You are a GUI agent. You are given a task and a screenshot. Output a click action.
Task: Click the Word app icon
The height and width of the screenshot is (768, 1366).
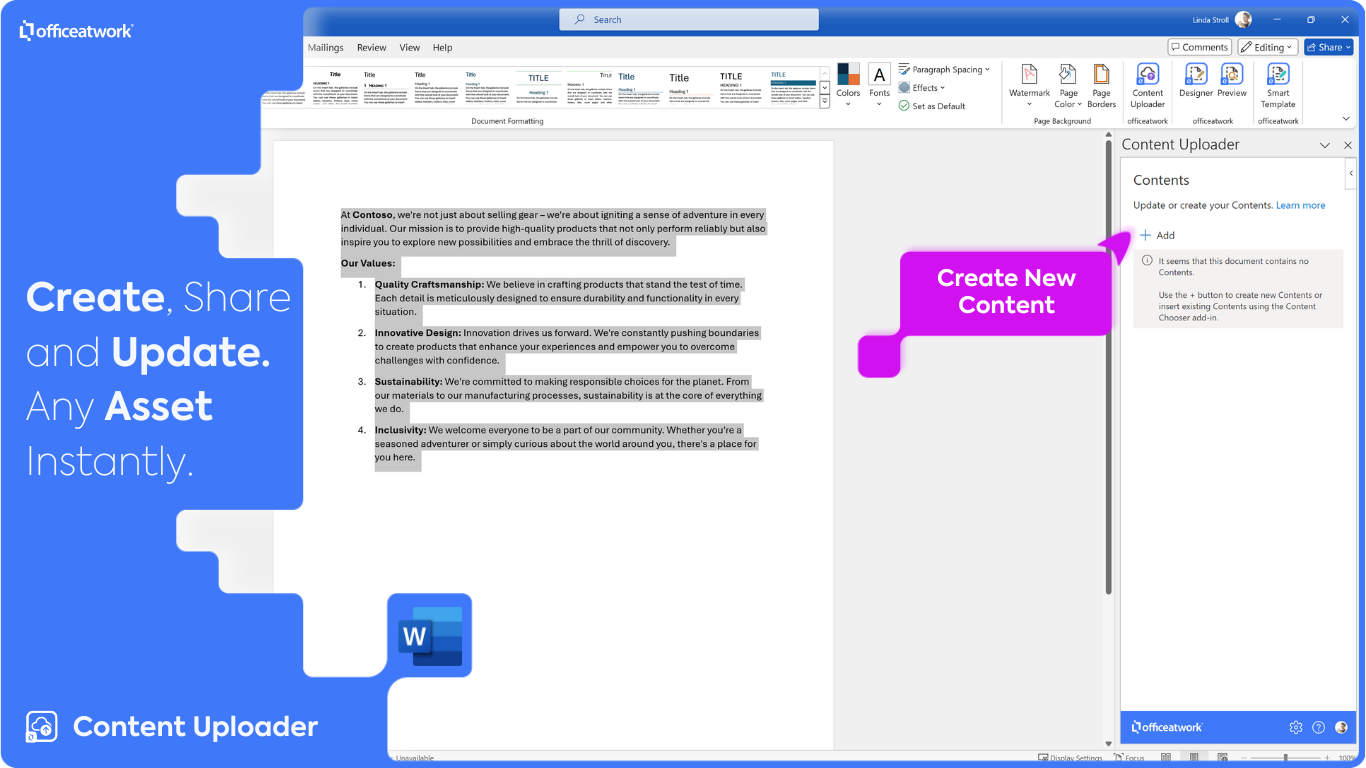[430, 635]
